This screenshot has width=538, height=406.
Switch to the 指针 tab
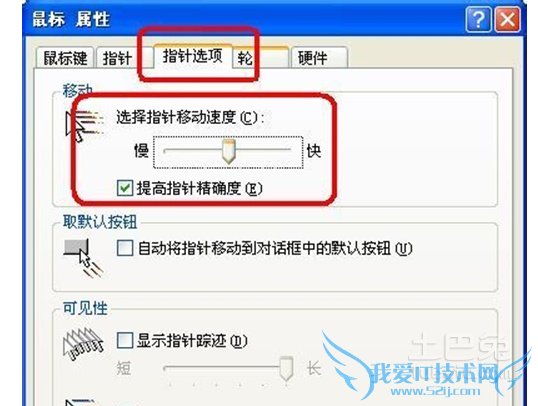(117, 58)
